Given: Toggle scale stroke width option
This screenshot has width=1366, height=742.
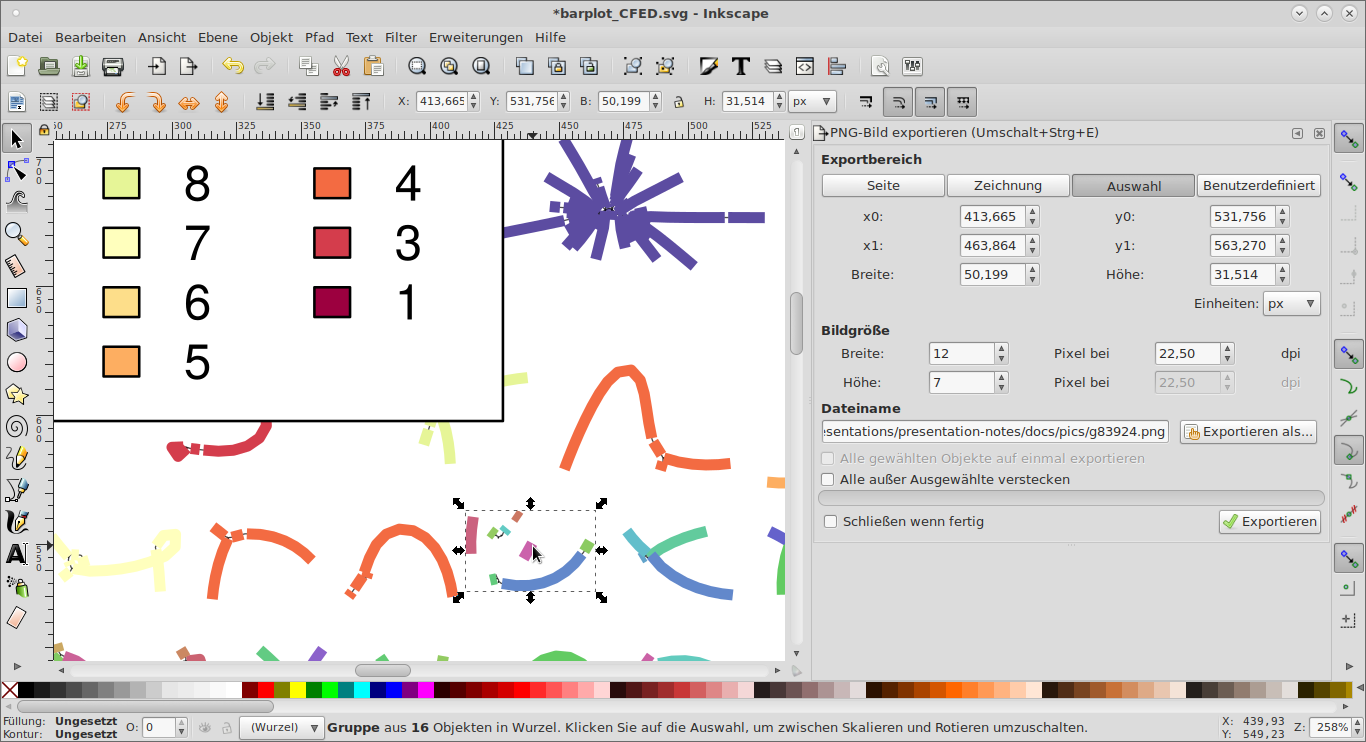Looking at the screenshot, I should pyautogui.click(x=866, y=102).
